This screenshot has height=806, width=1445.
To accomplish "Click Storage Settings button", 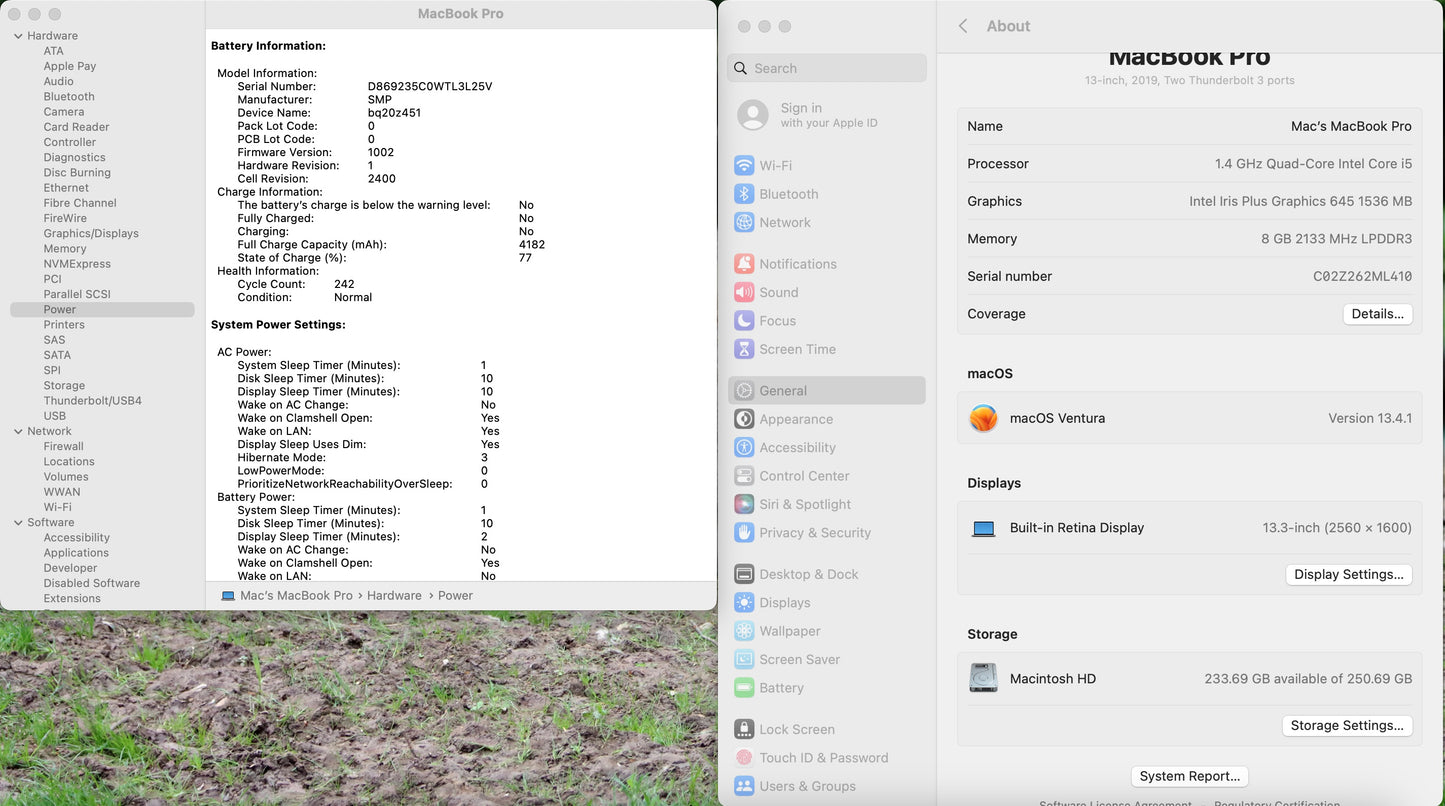I will 1346,726.
